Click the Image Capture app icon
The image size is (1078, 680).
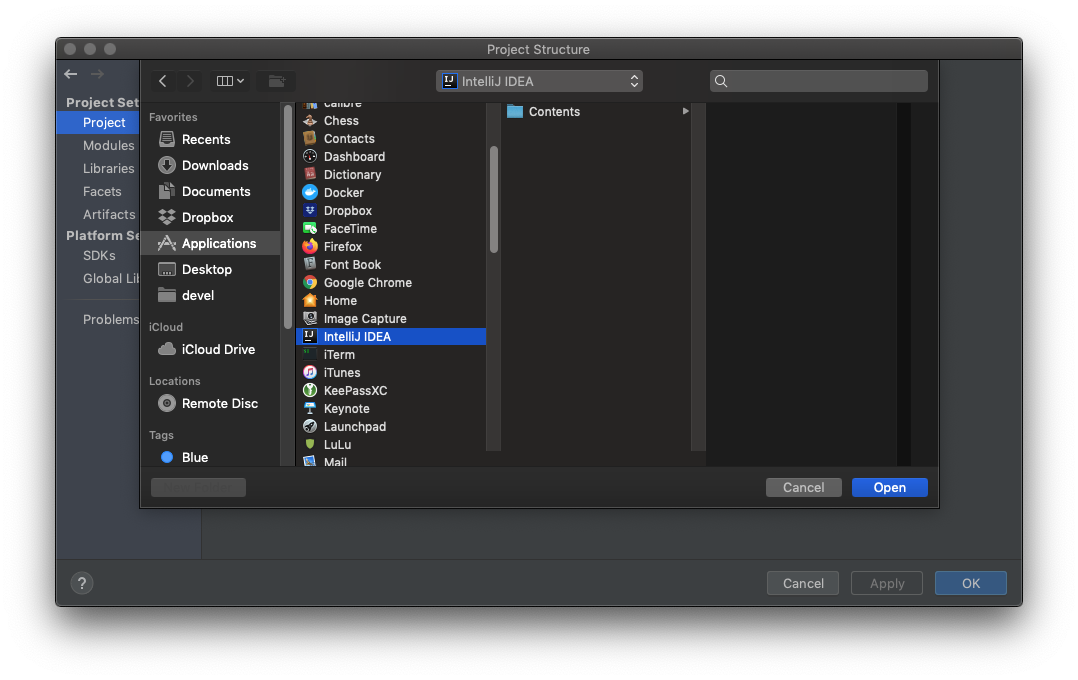[x=310, y=318]
